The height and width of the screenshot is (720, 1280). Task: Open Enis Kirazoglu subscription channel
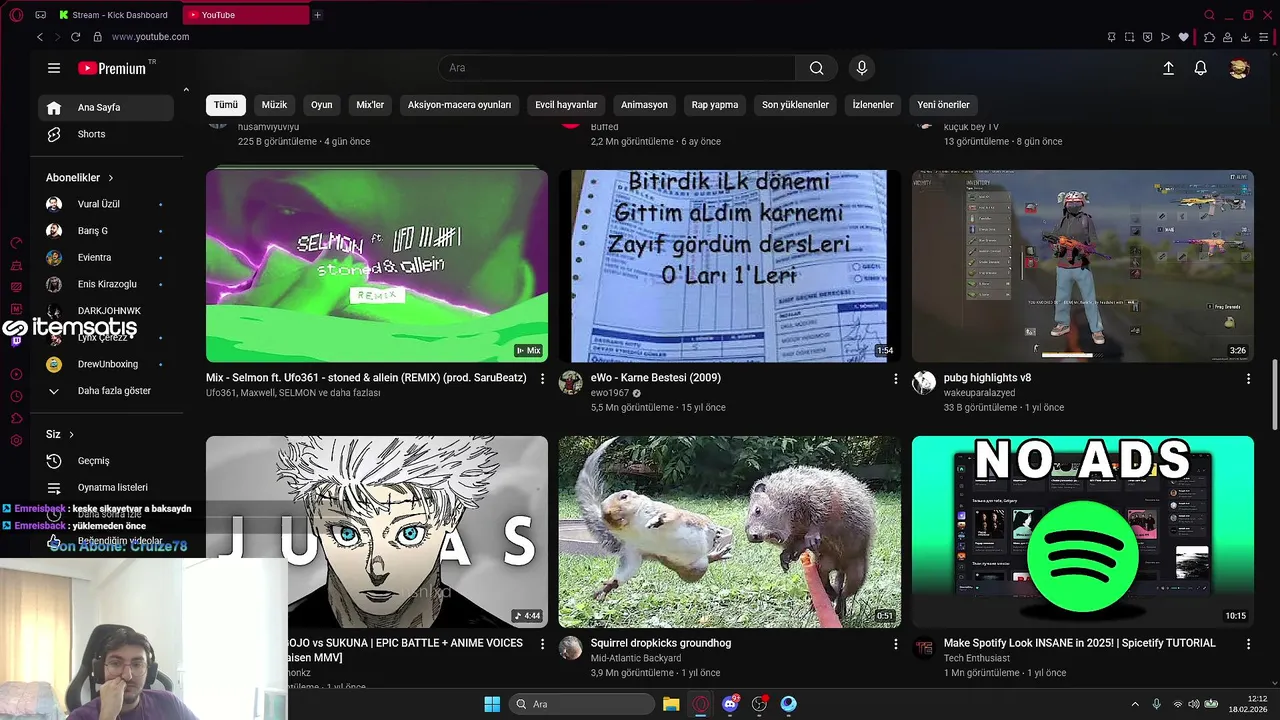click(106, 284)
